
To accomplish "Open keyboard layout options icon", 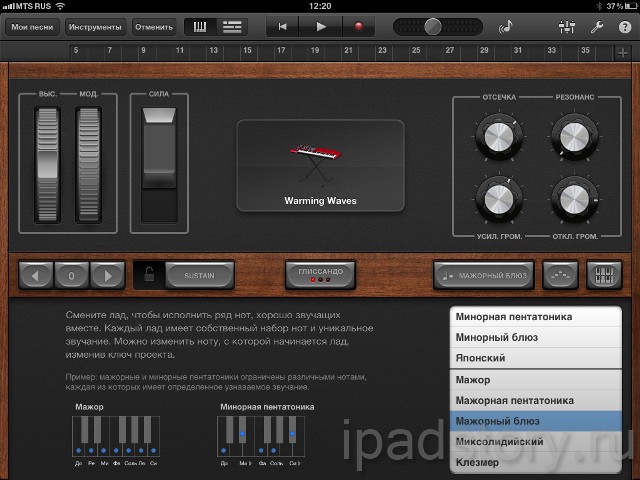I will coord(604,276).
